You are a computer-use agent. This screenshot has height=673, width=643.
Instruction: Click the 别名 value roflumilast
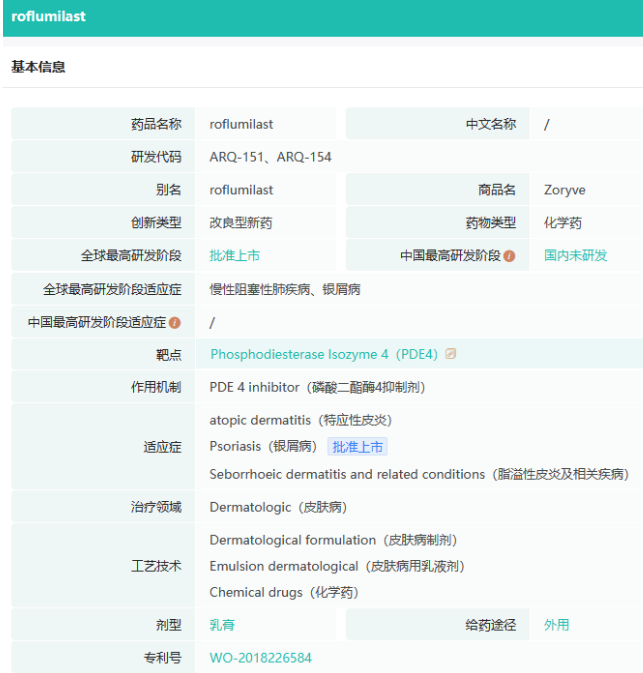click(241, 190)
